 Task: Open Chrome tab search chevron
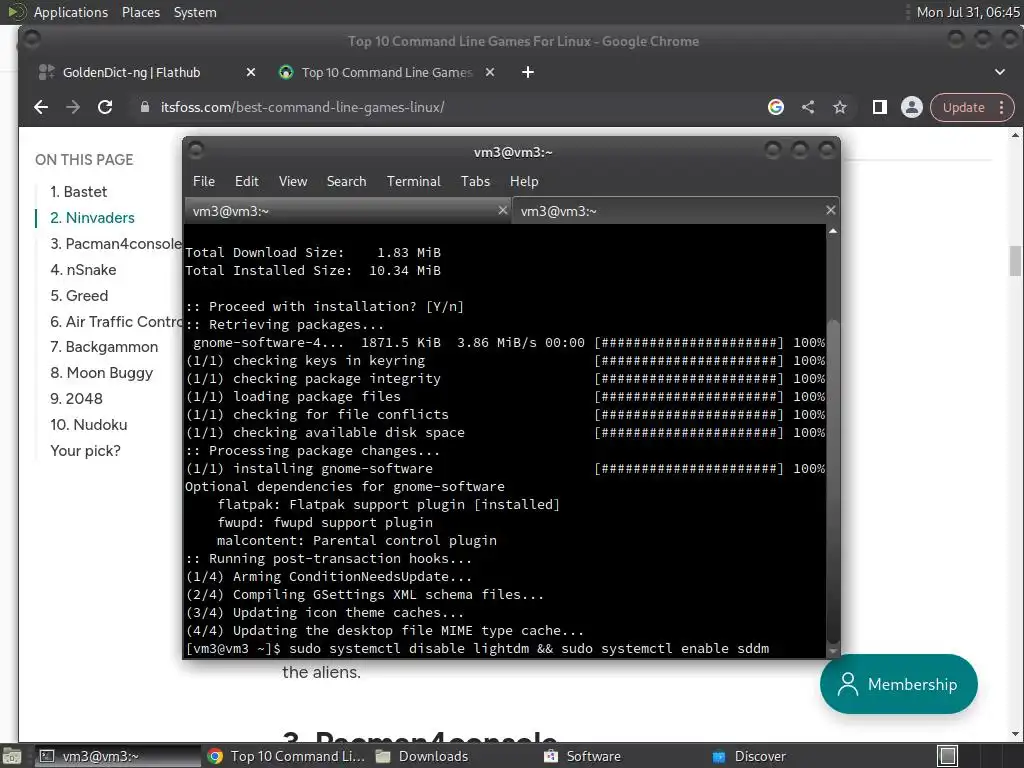[x=1000, y=72]
